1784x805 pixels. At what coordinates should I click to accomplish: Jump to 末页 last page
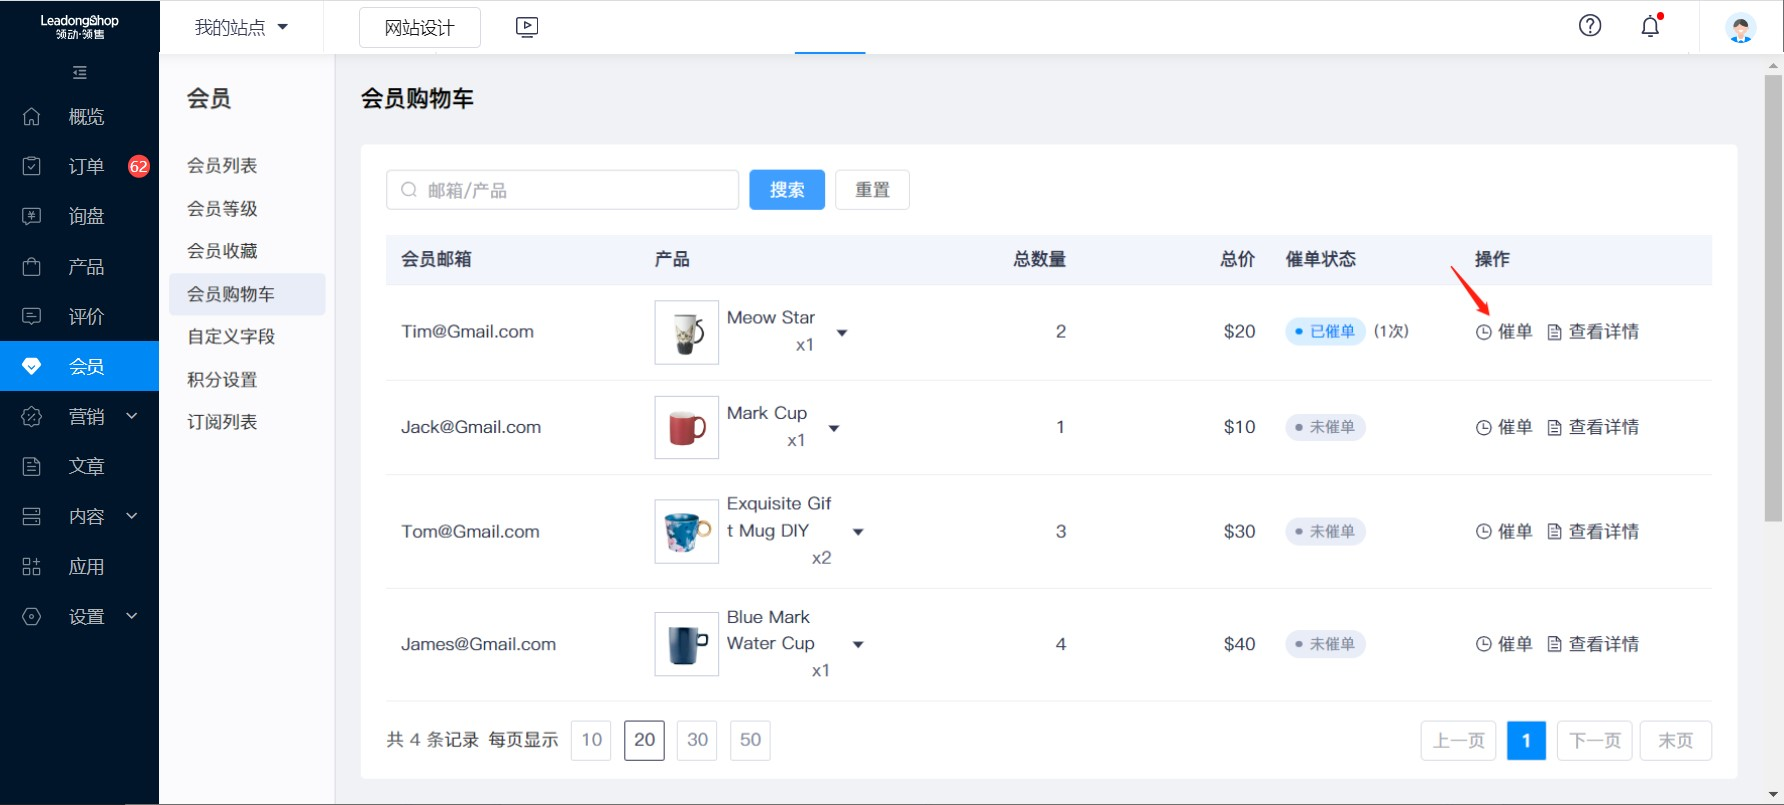pos(1675,741)
